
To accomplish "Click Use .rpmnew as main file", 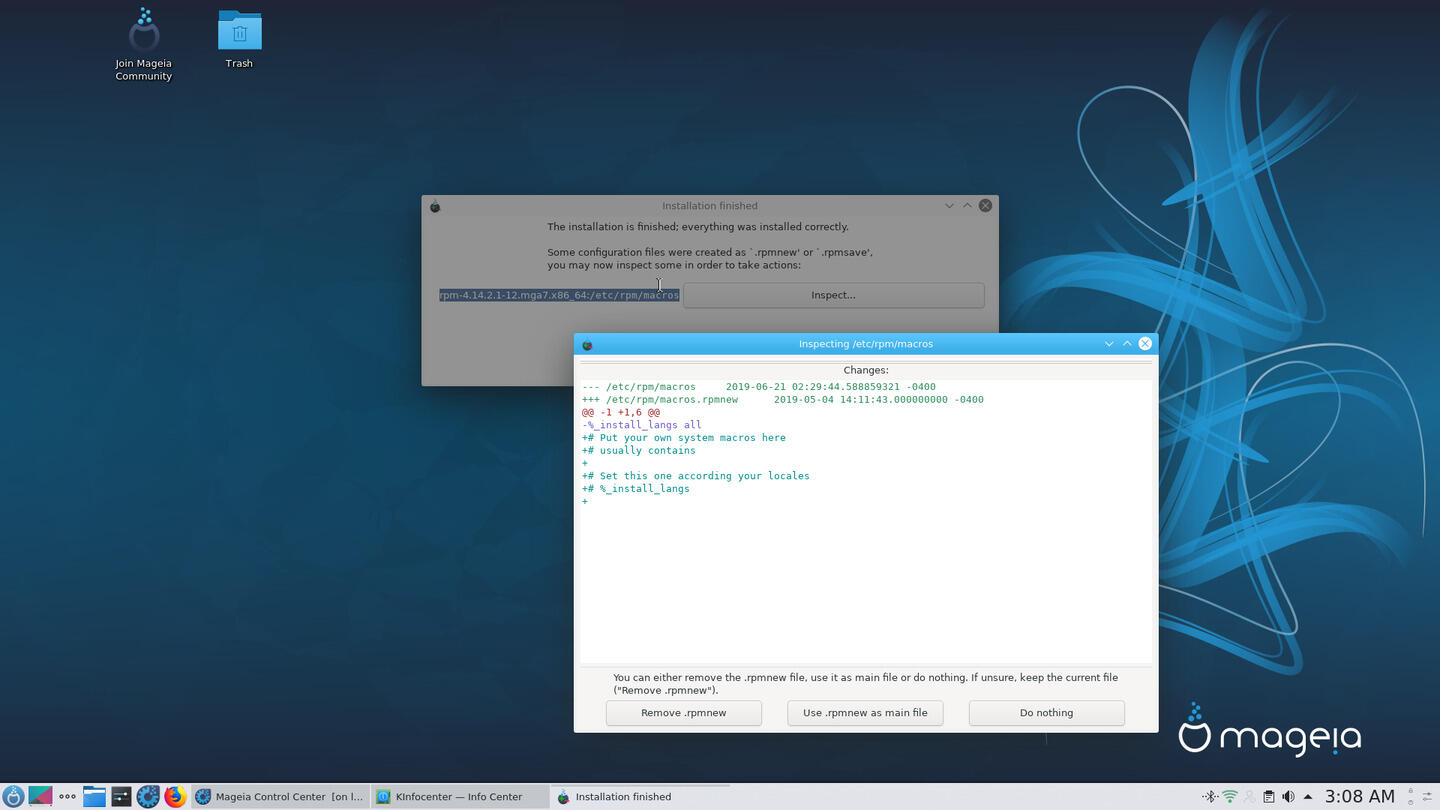I will 865,713.
